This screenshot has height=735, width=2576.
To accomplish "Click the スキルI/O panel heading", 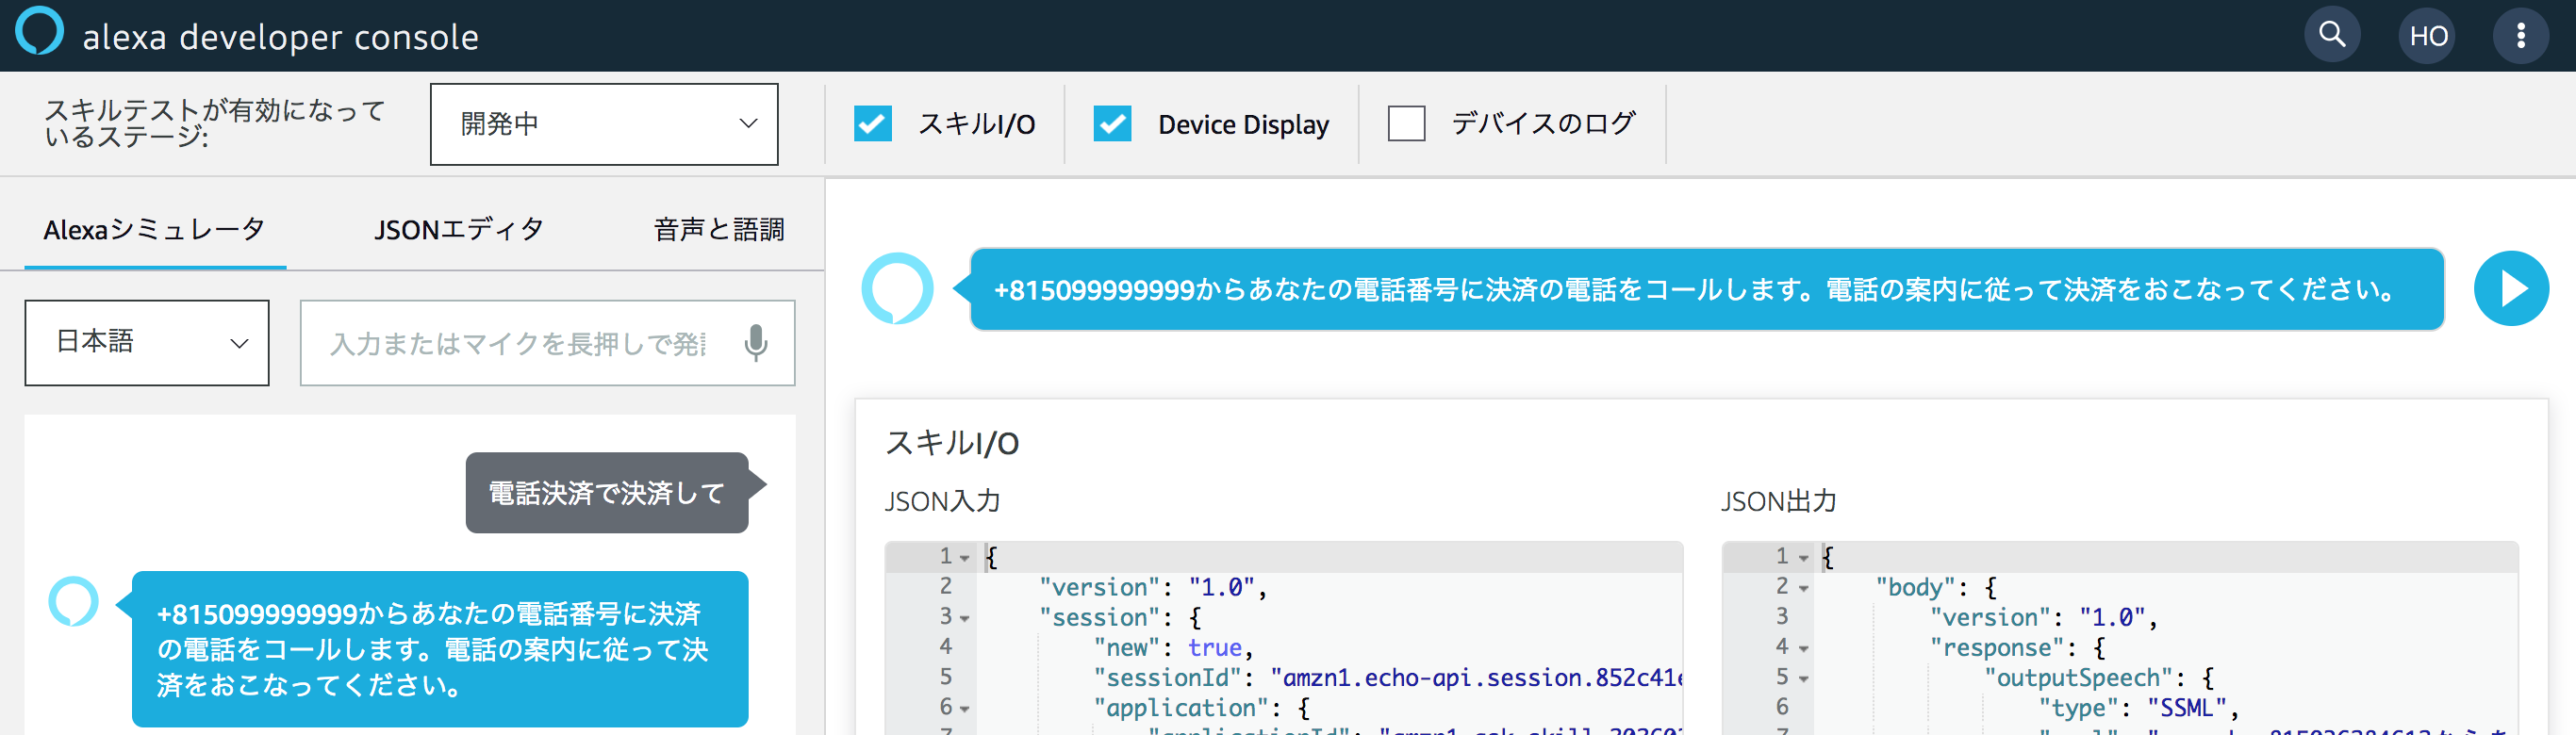I will tap(952, 443).
